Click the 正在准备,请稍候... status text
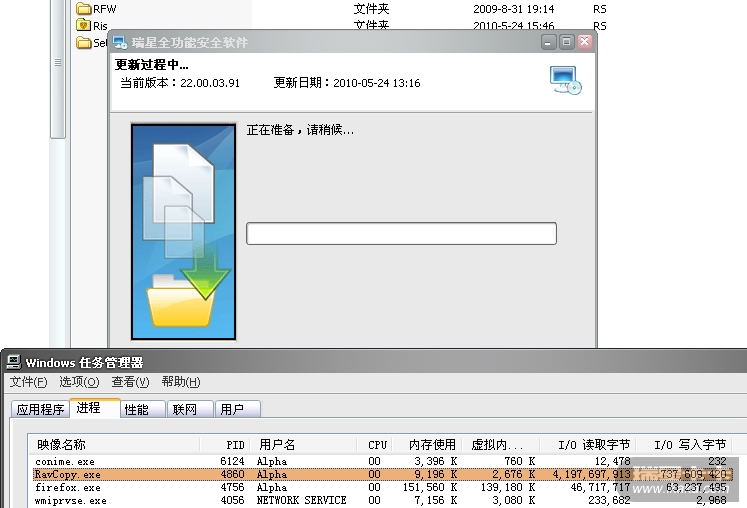Image resolution: width=747 pixels, height=508 pixels. coord(300,130)
